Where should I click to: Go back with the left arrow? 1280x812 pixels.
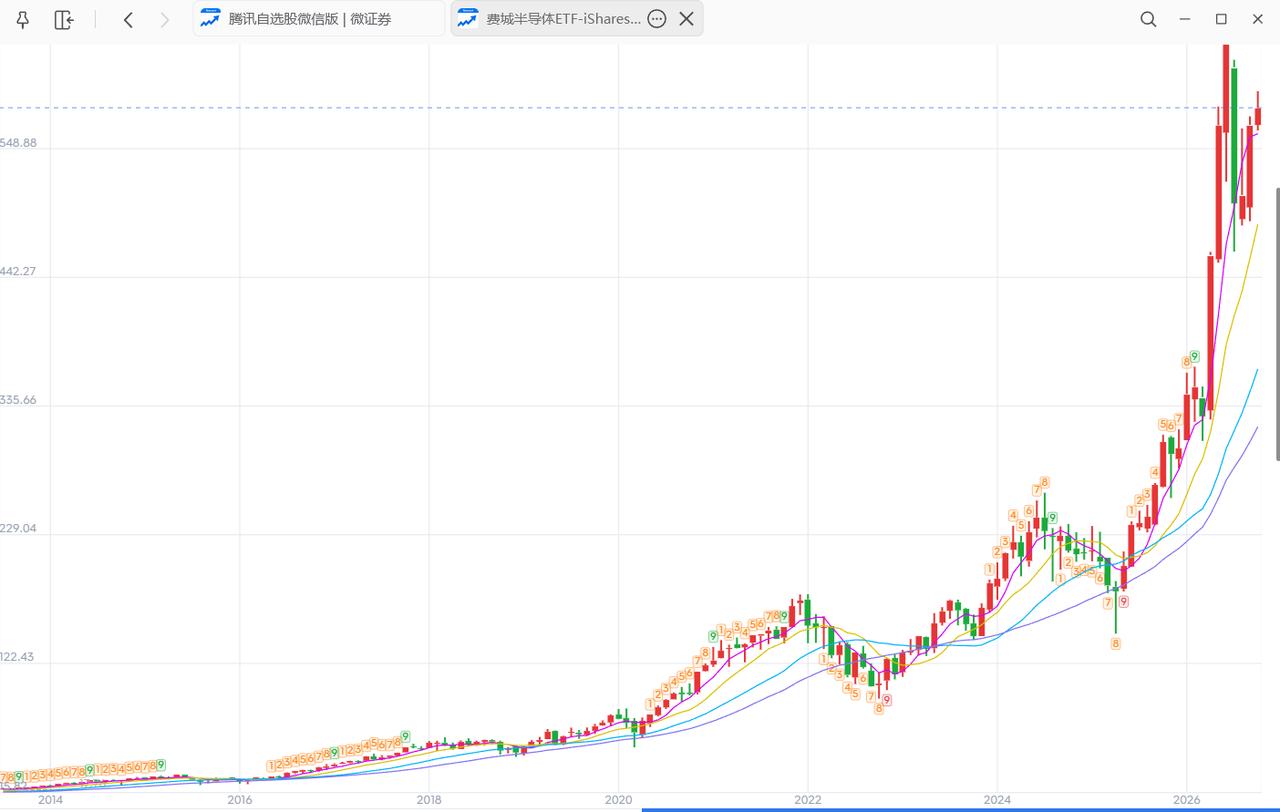click(128, 19)
